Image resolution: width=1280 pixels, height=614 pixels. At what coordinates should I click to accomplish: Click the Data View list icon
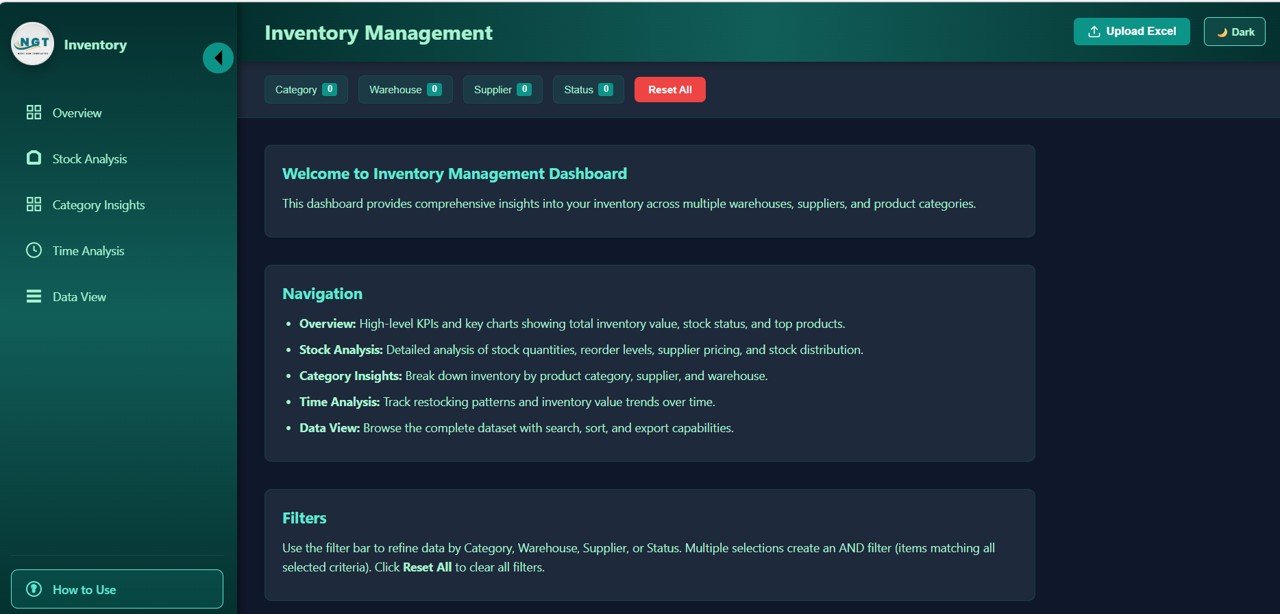pyautogui.click(x=34, y=297)
